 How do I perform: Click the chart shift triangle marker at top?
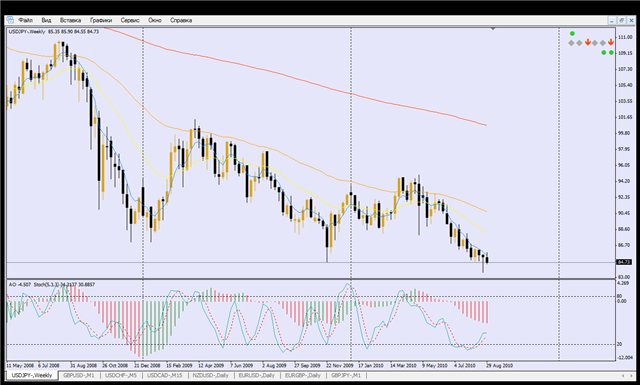[493, 29]
